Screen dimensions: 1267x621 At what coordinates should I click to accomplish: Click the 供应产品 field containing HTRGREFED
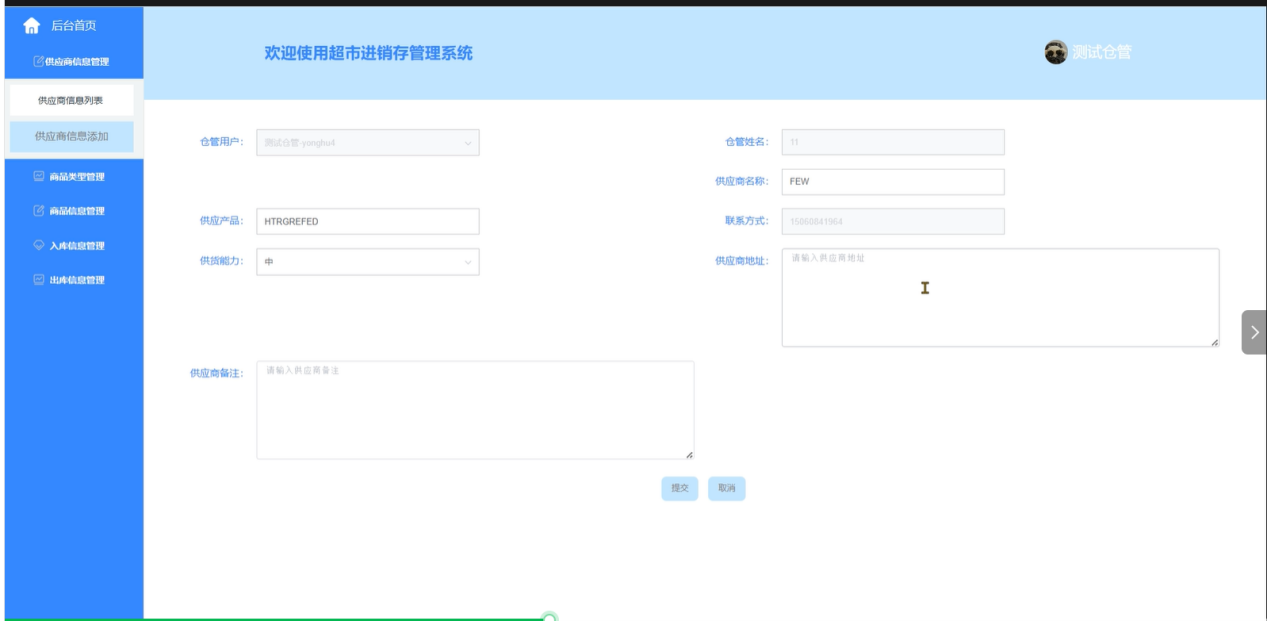point(368,222)
